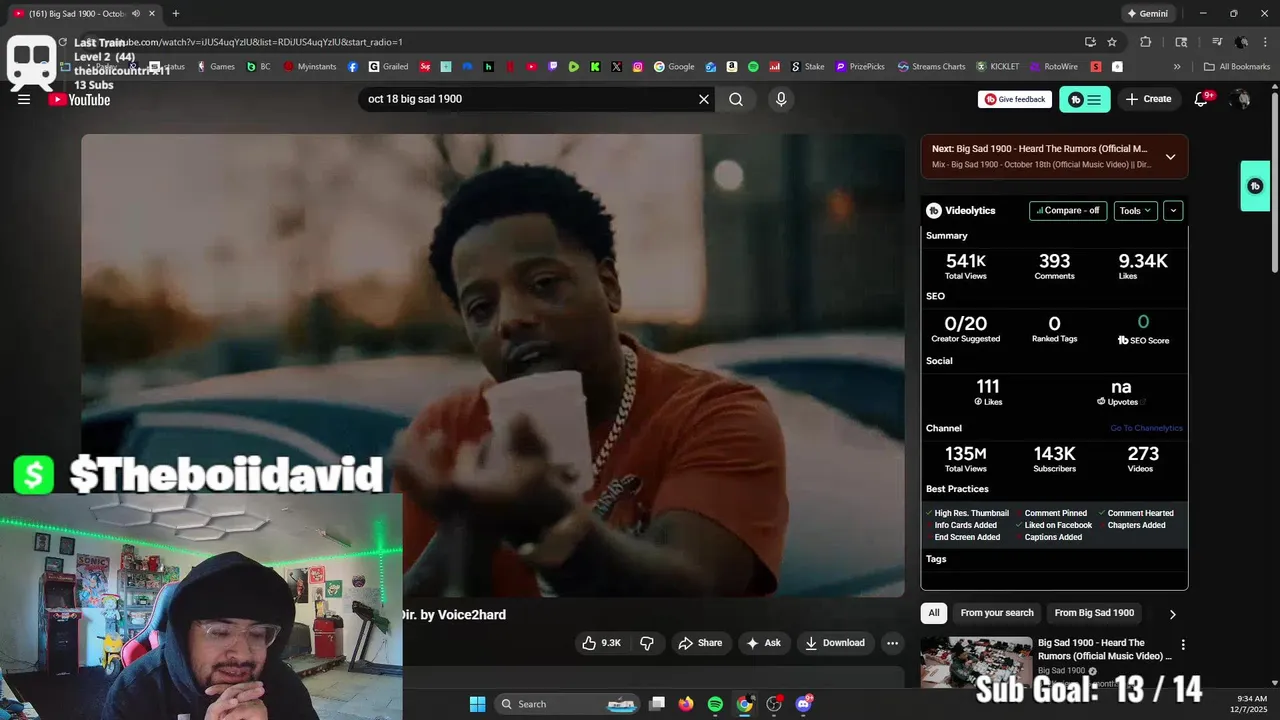
Task: Follow the Go To Channelytics link
Action: [x=1146, y=428]
